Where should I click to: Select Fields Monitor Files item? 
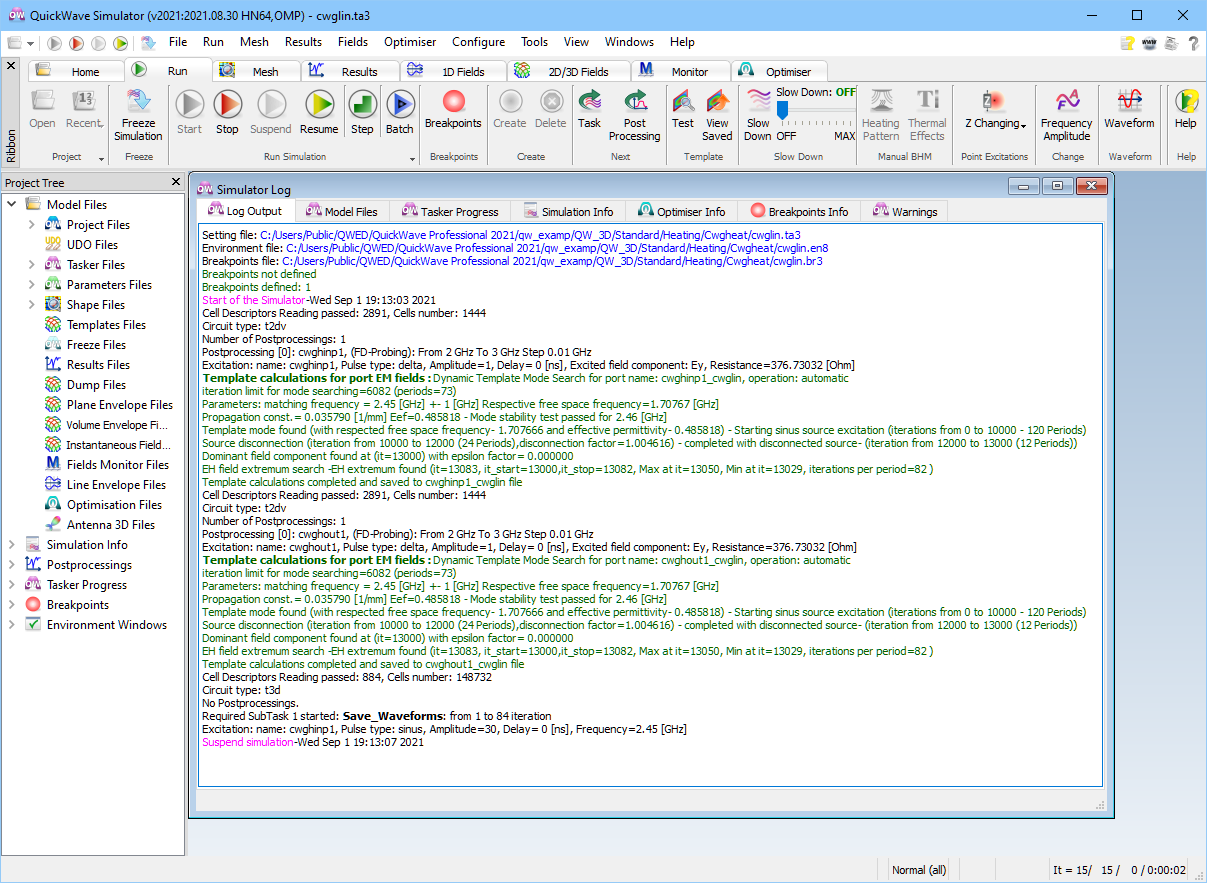(x=117, y=465)
